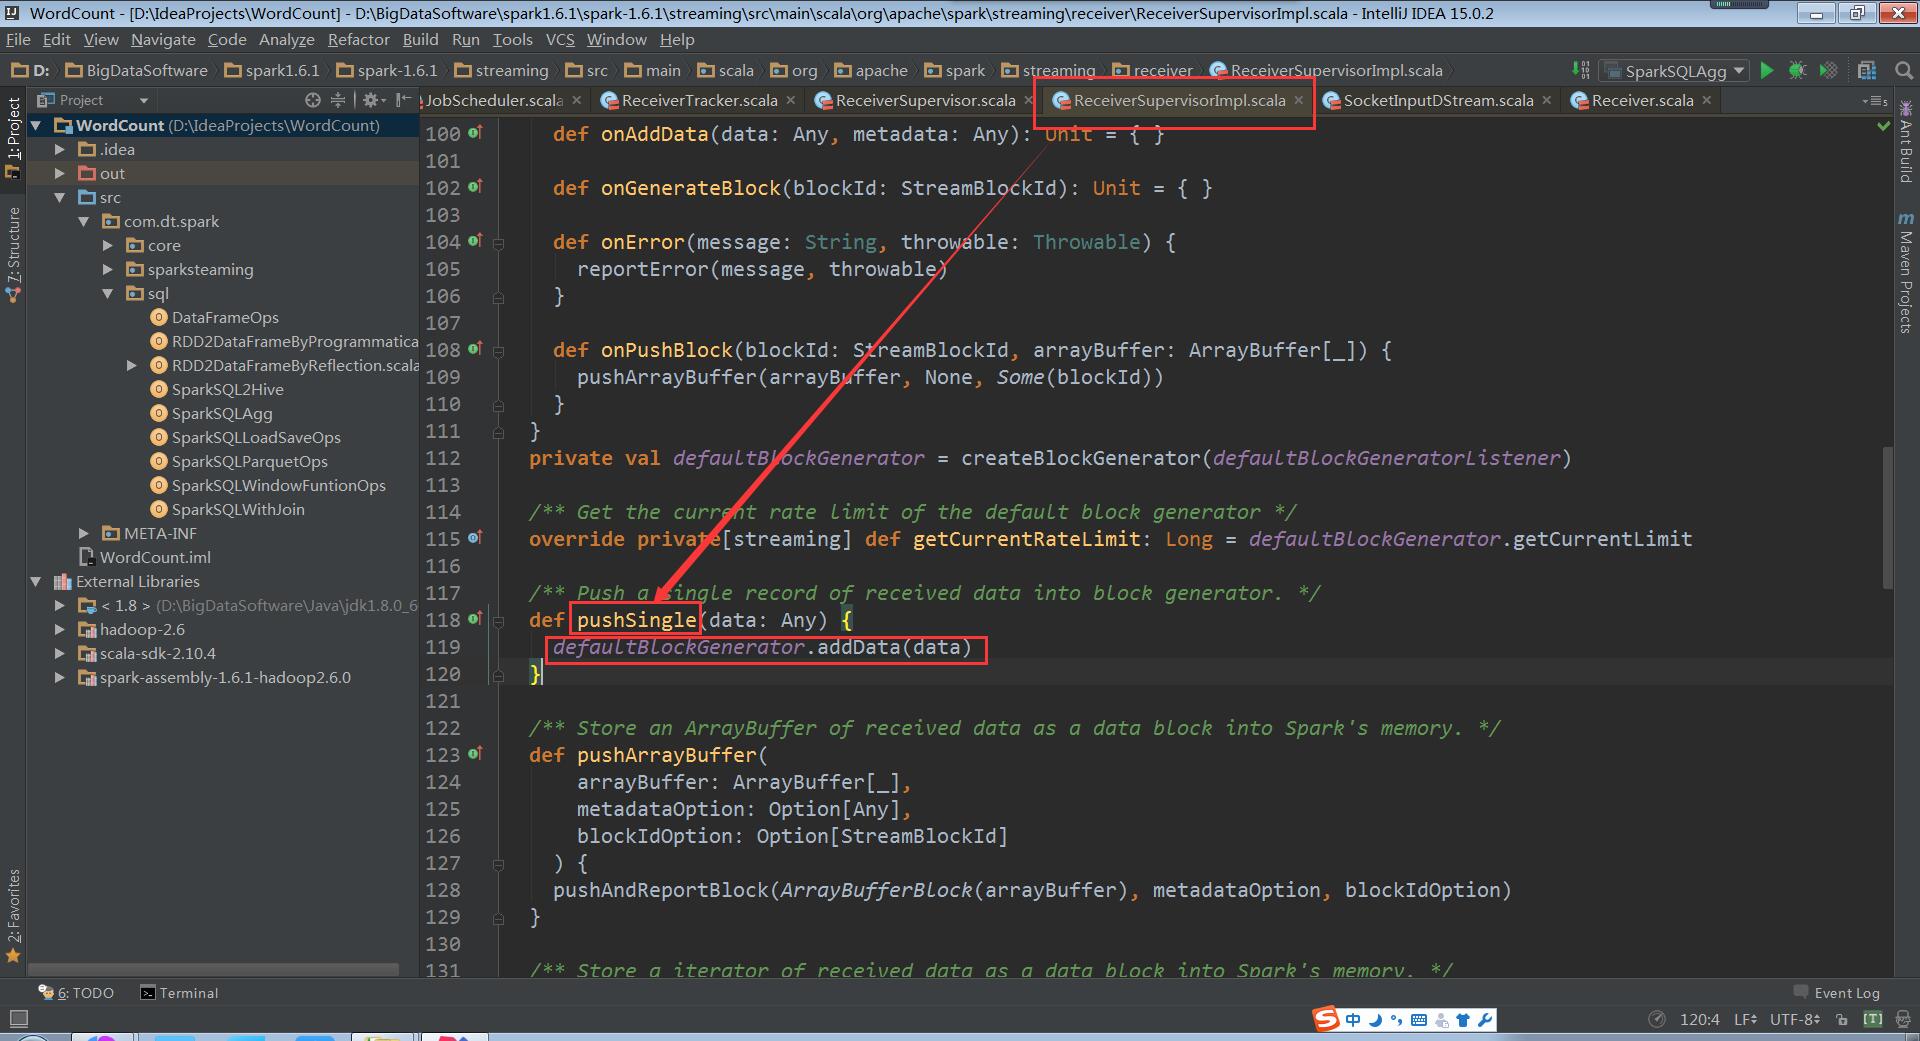
Task: Click the receiver breadcrumb in navigation bar
Action: click(1153, 70)
